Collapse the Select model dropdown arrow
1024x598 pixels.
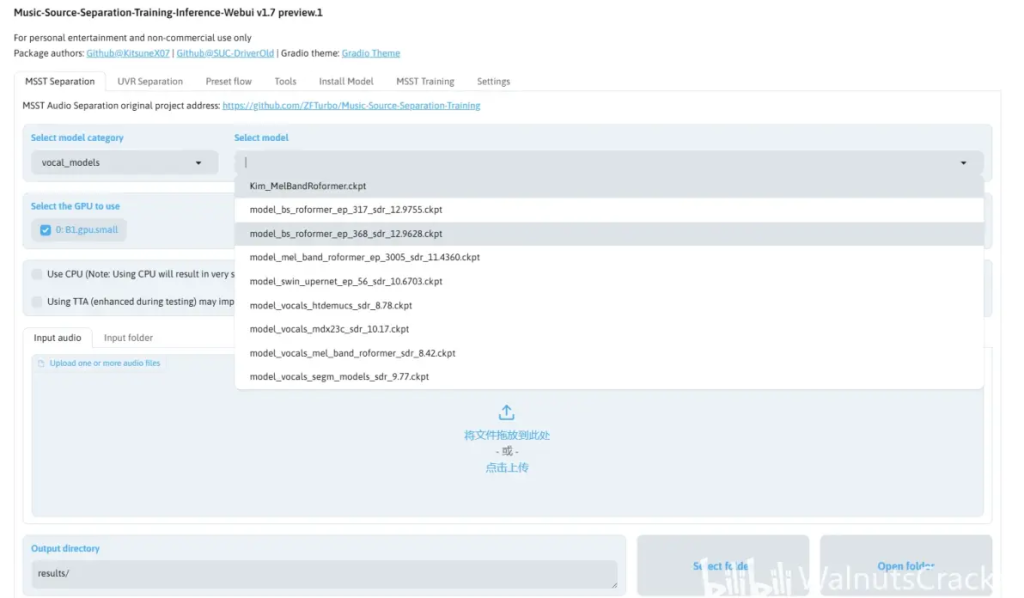coord(963,163)
